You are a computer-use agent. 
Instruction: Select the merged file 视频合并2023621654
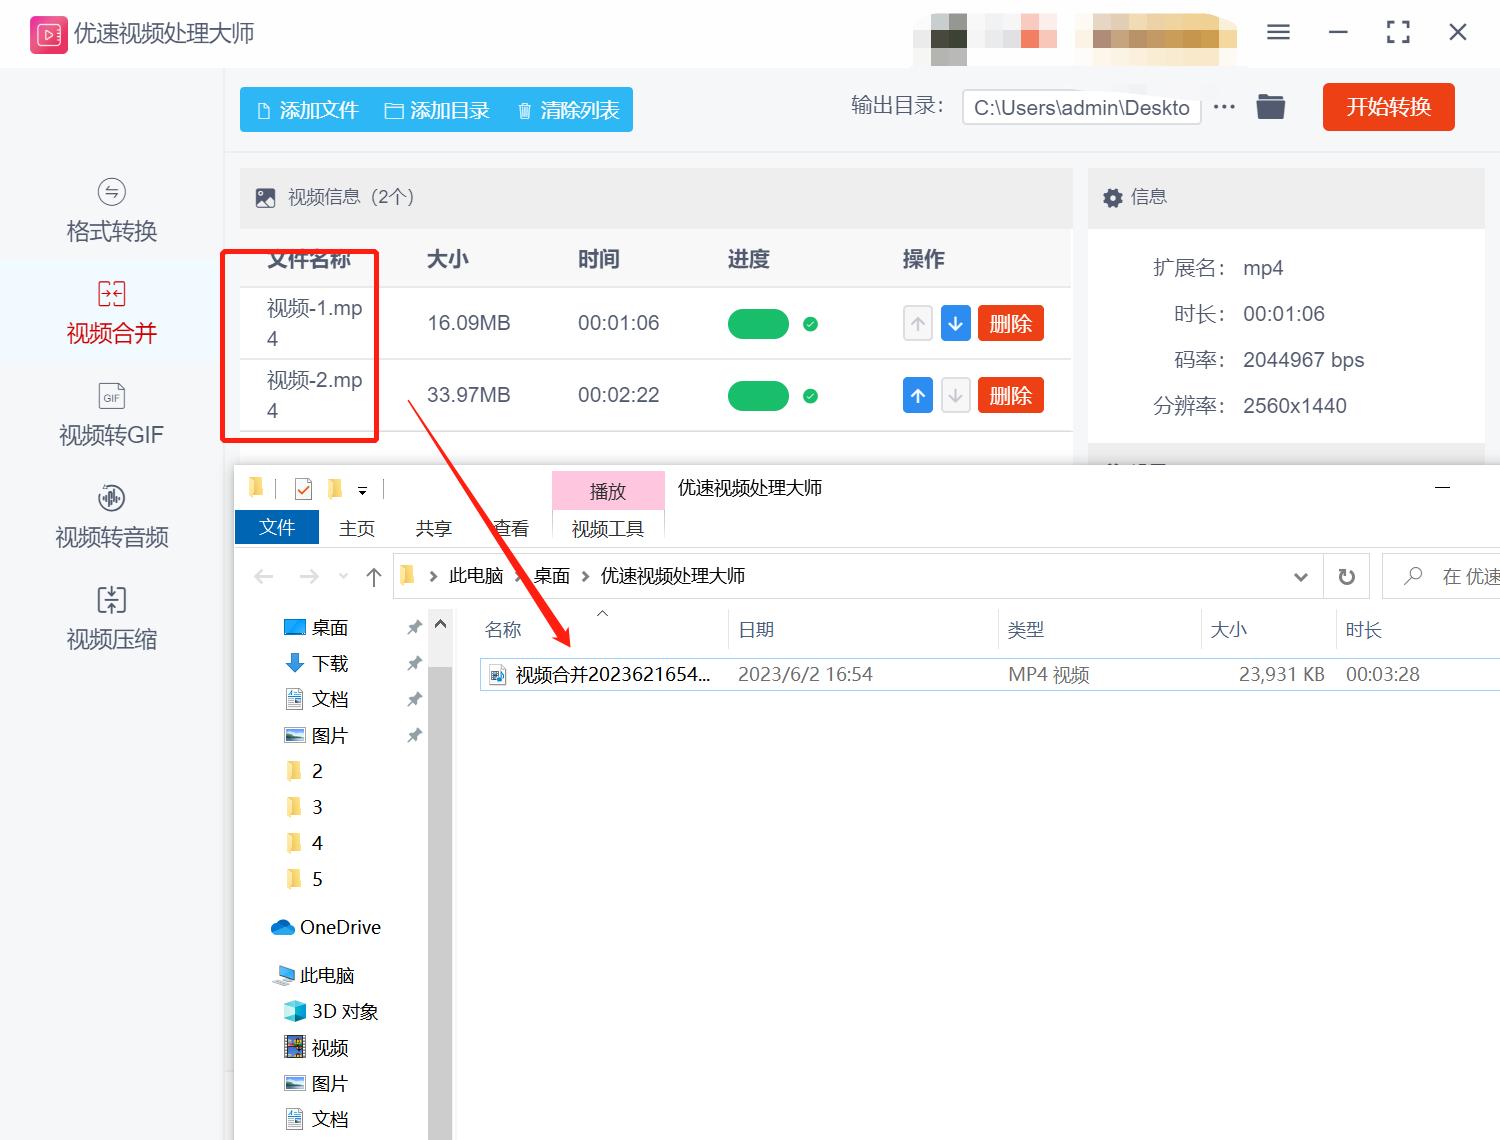point(610,674)
